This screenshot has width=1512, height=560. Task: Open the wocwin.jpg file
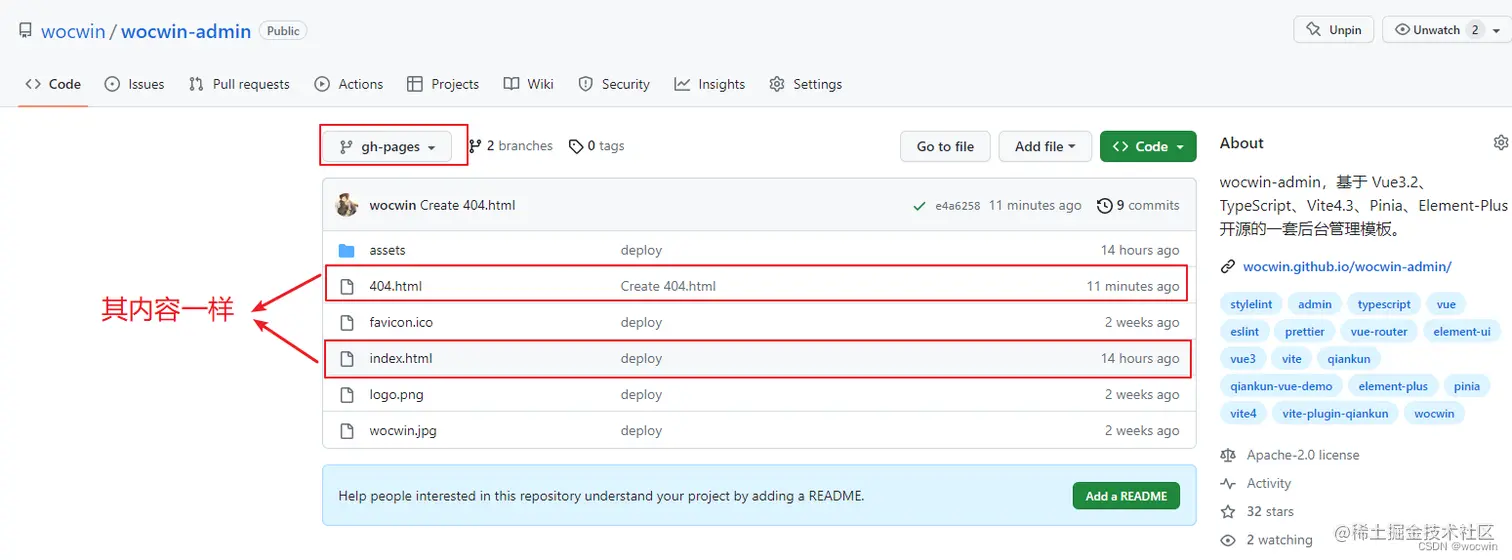coord(403,430)
